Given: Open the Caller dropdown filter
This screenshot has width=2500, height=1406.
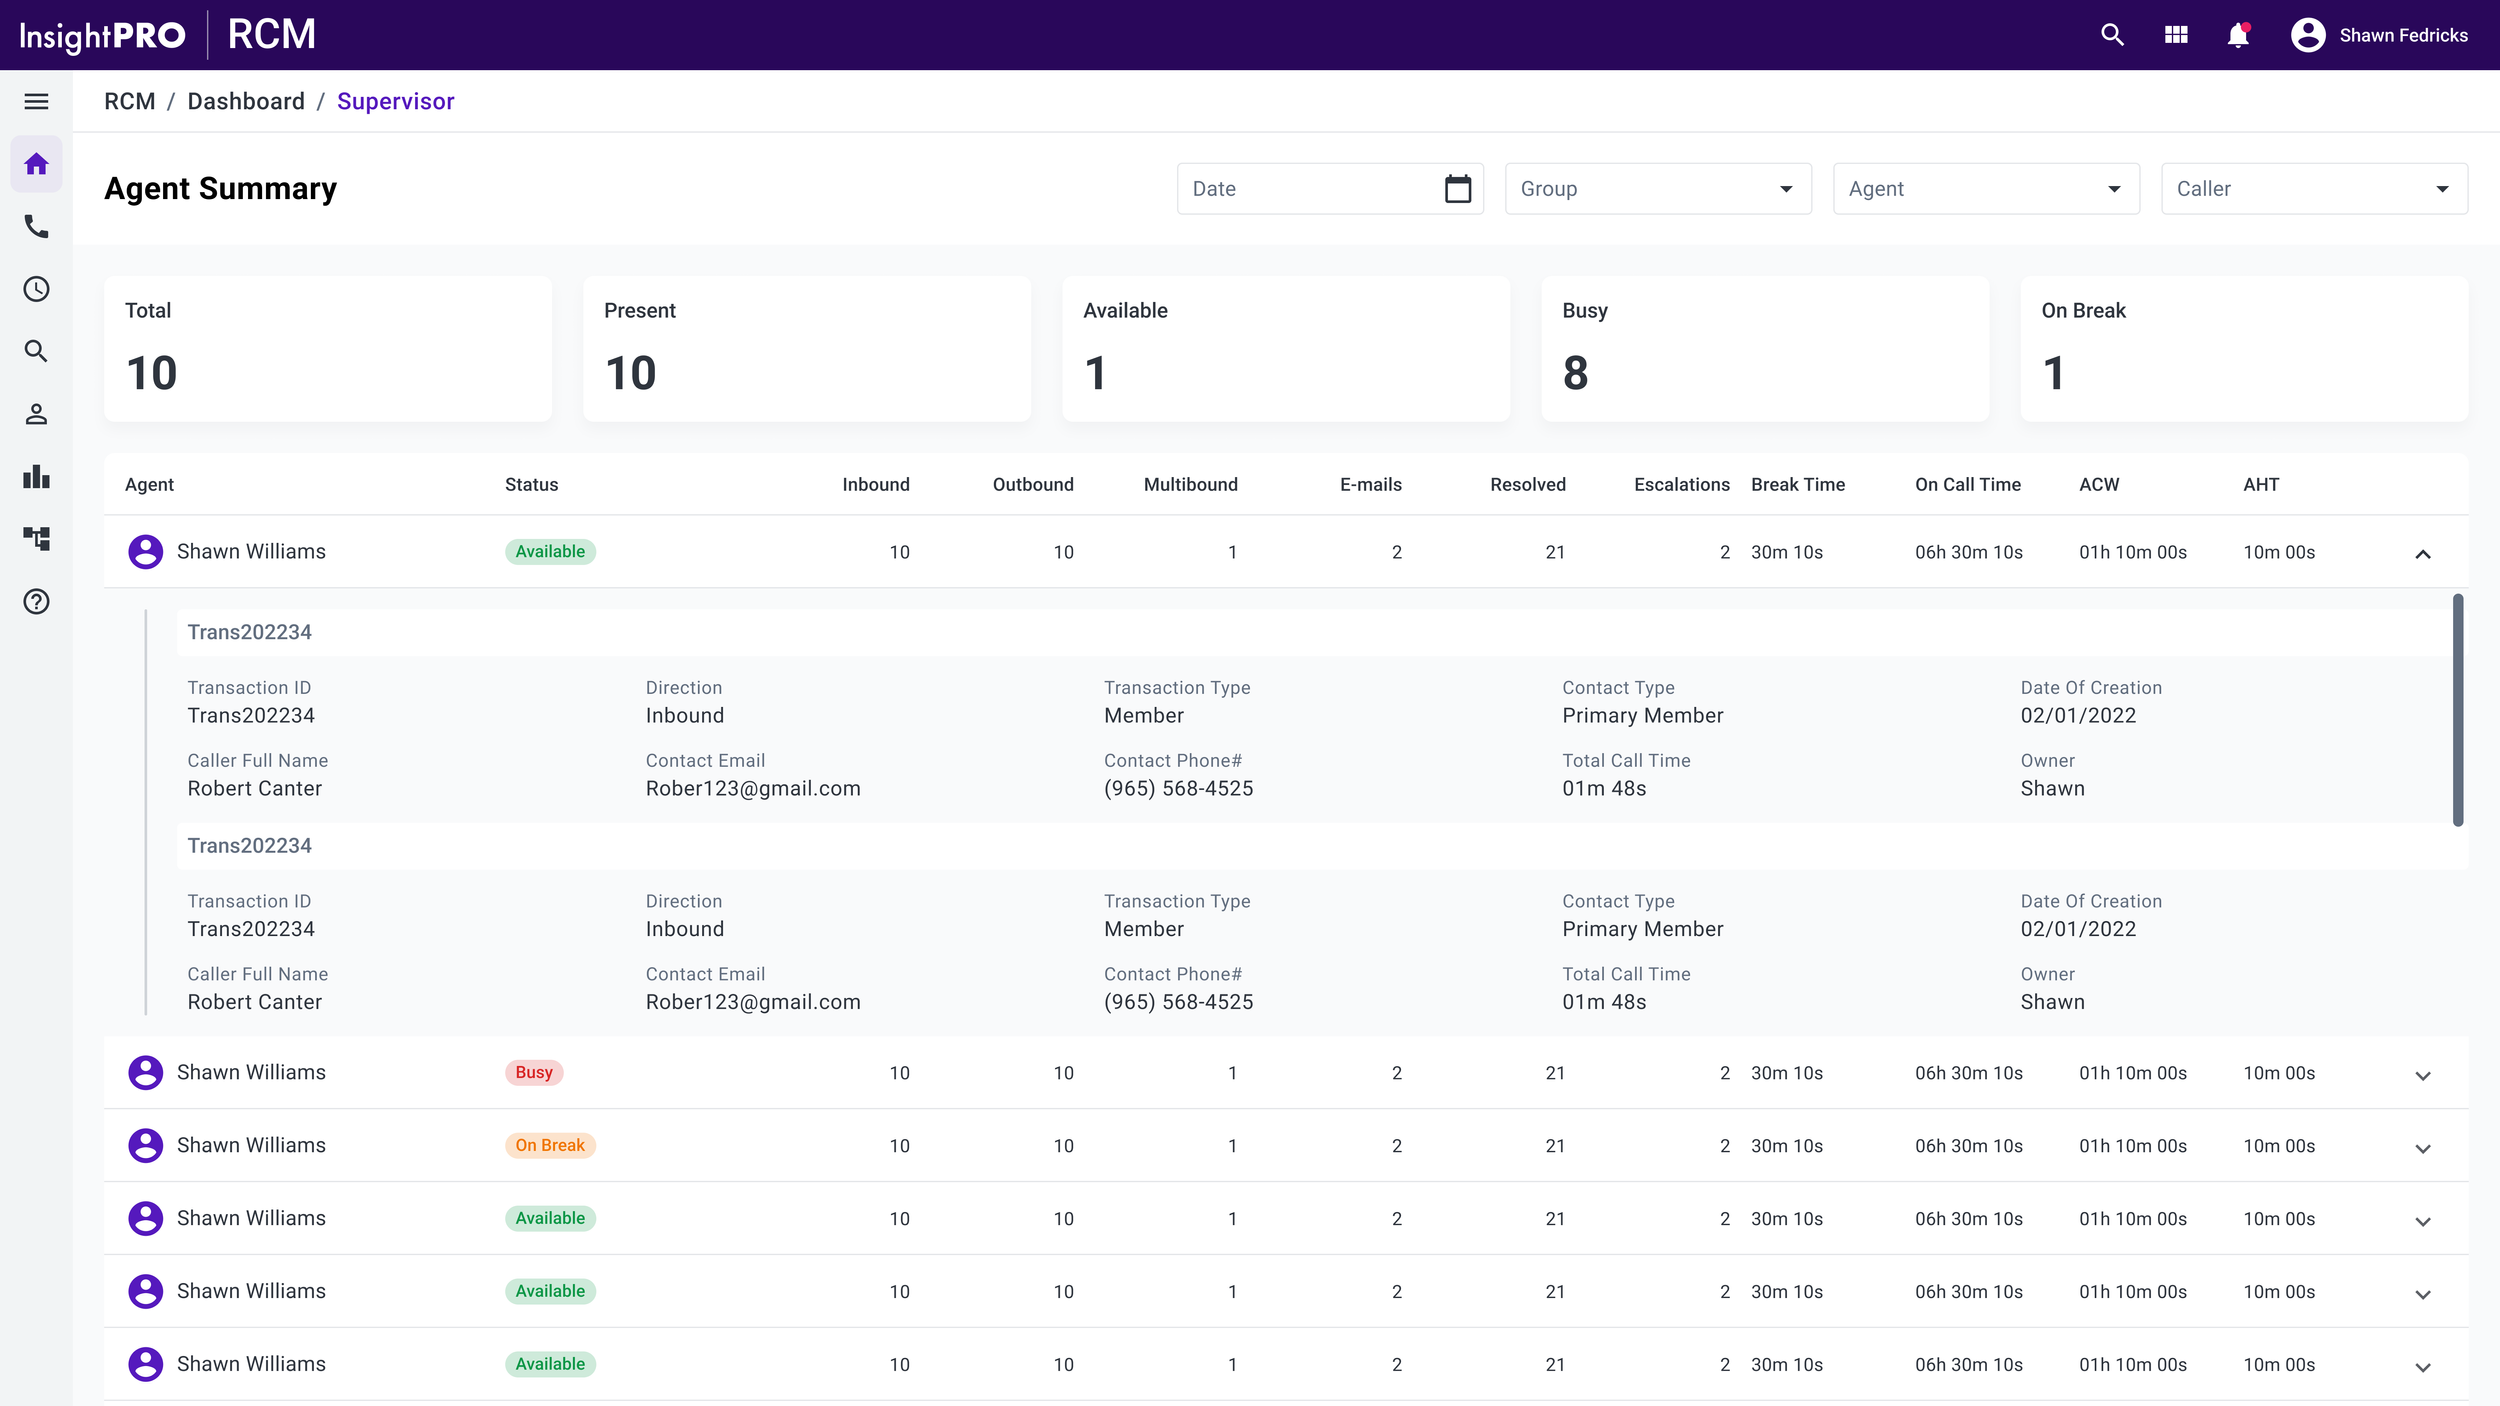Looking at the screenshot, I should [x=2314, y=189].
